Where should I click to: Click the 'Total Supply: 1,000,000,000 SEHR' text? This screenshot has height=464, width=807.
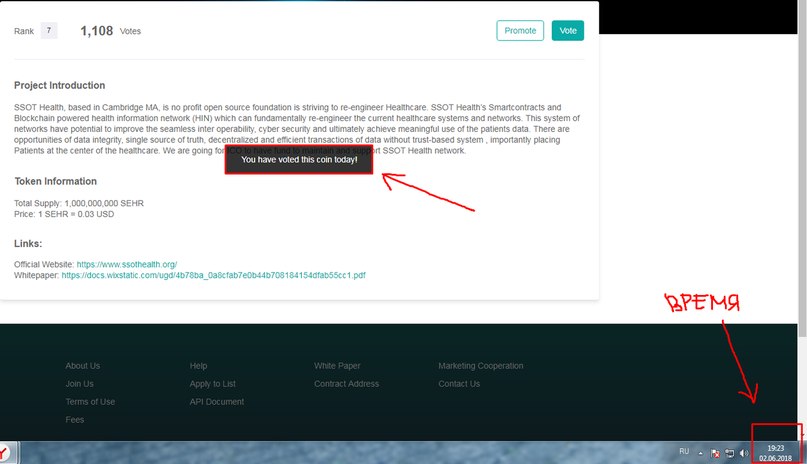79,203
